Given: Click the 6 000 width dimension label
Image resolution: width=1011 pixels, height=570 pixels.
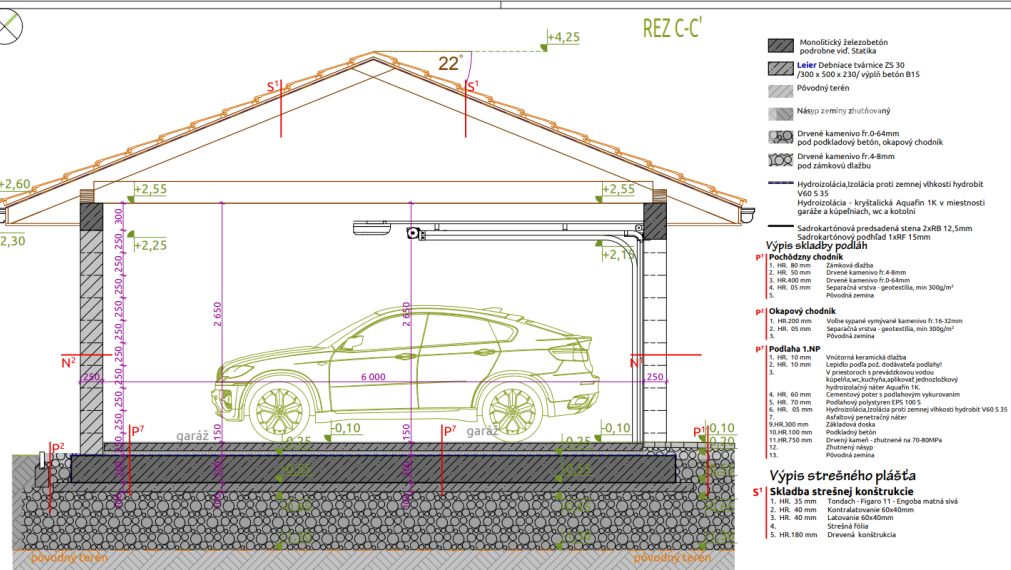Looking at the screenshot, I should tap(373, 377).
